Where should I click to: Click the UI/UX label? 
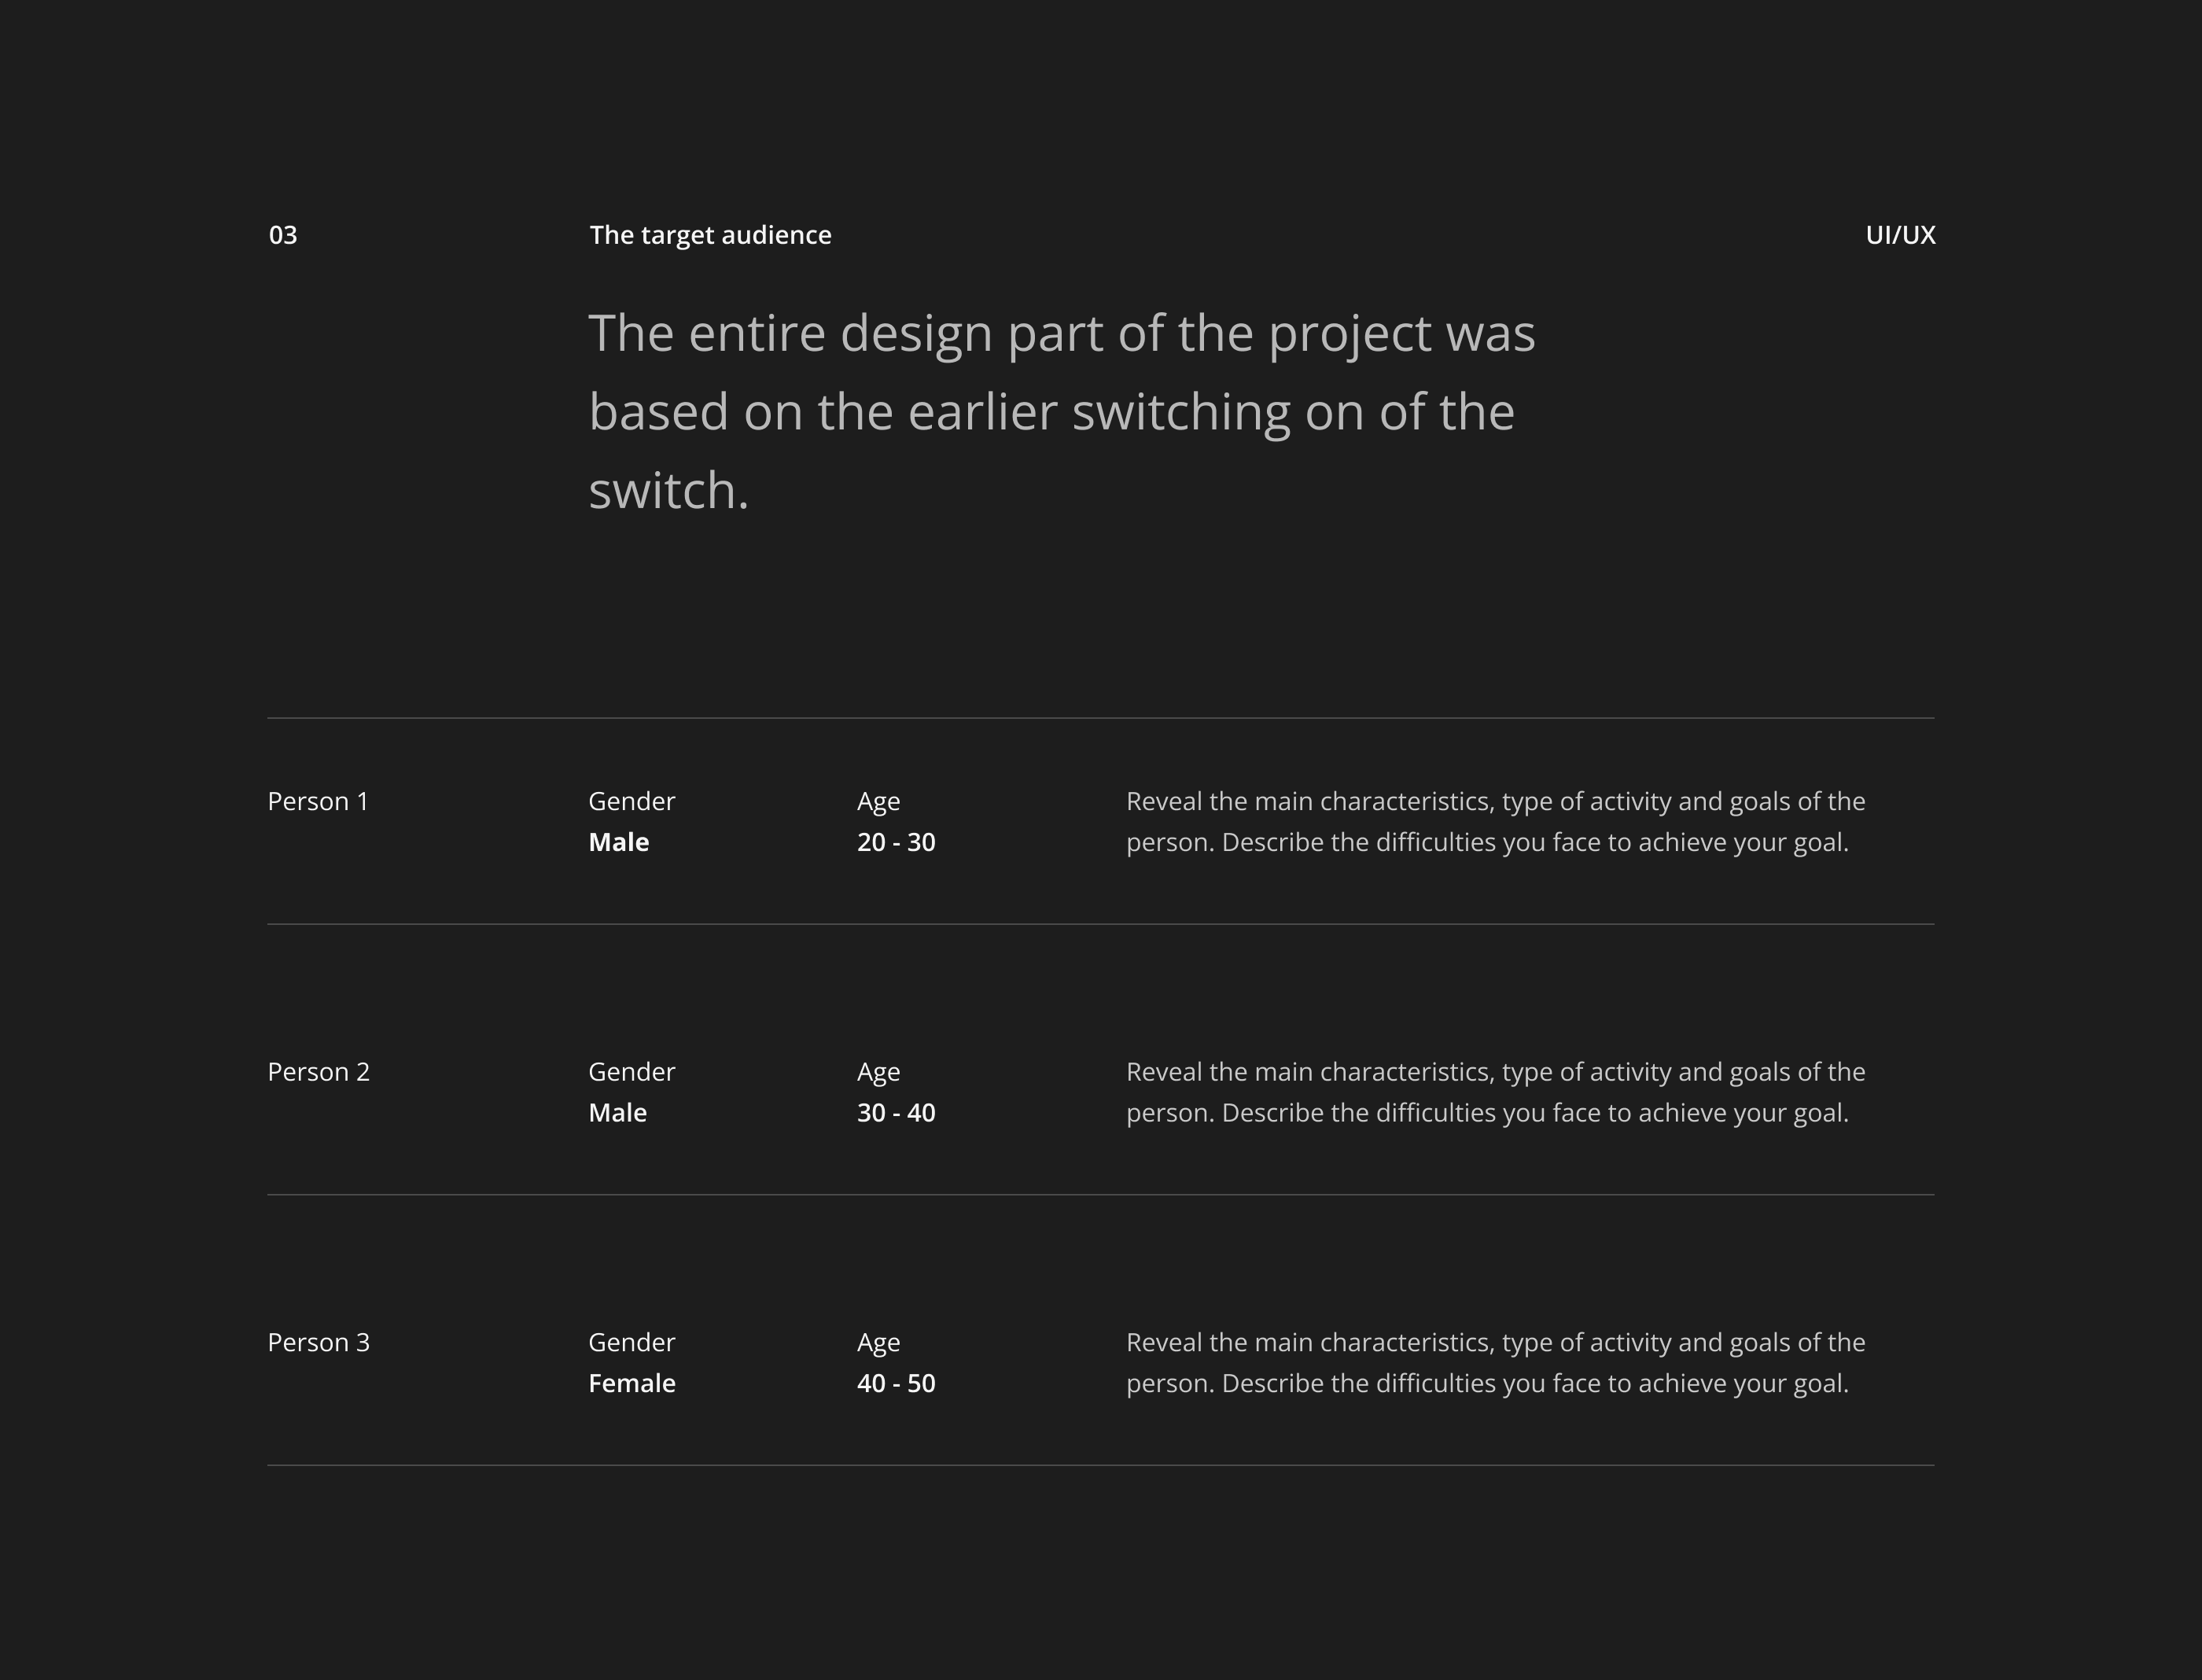click(1900, 235)
